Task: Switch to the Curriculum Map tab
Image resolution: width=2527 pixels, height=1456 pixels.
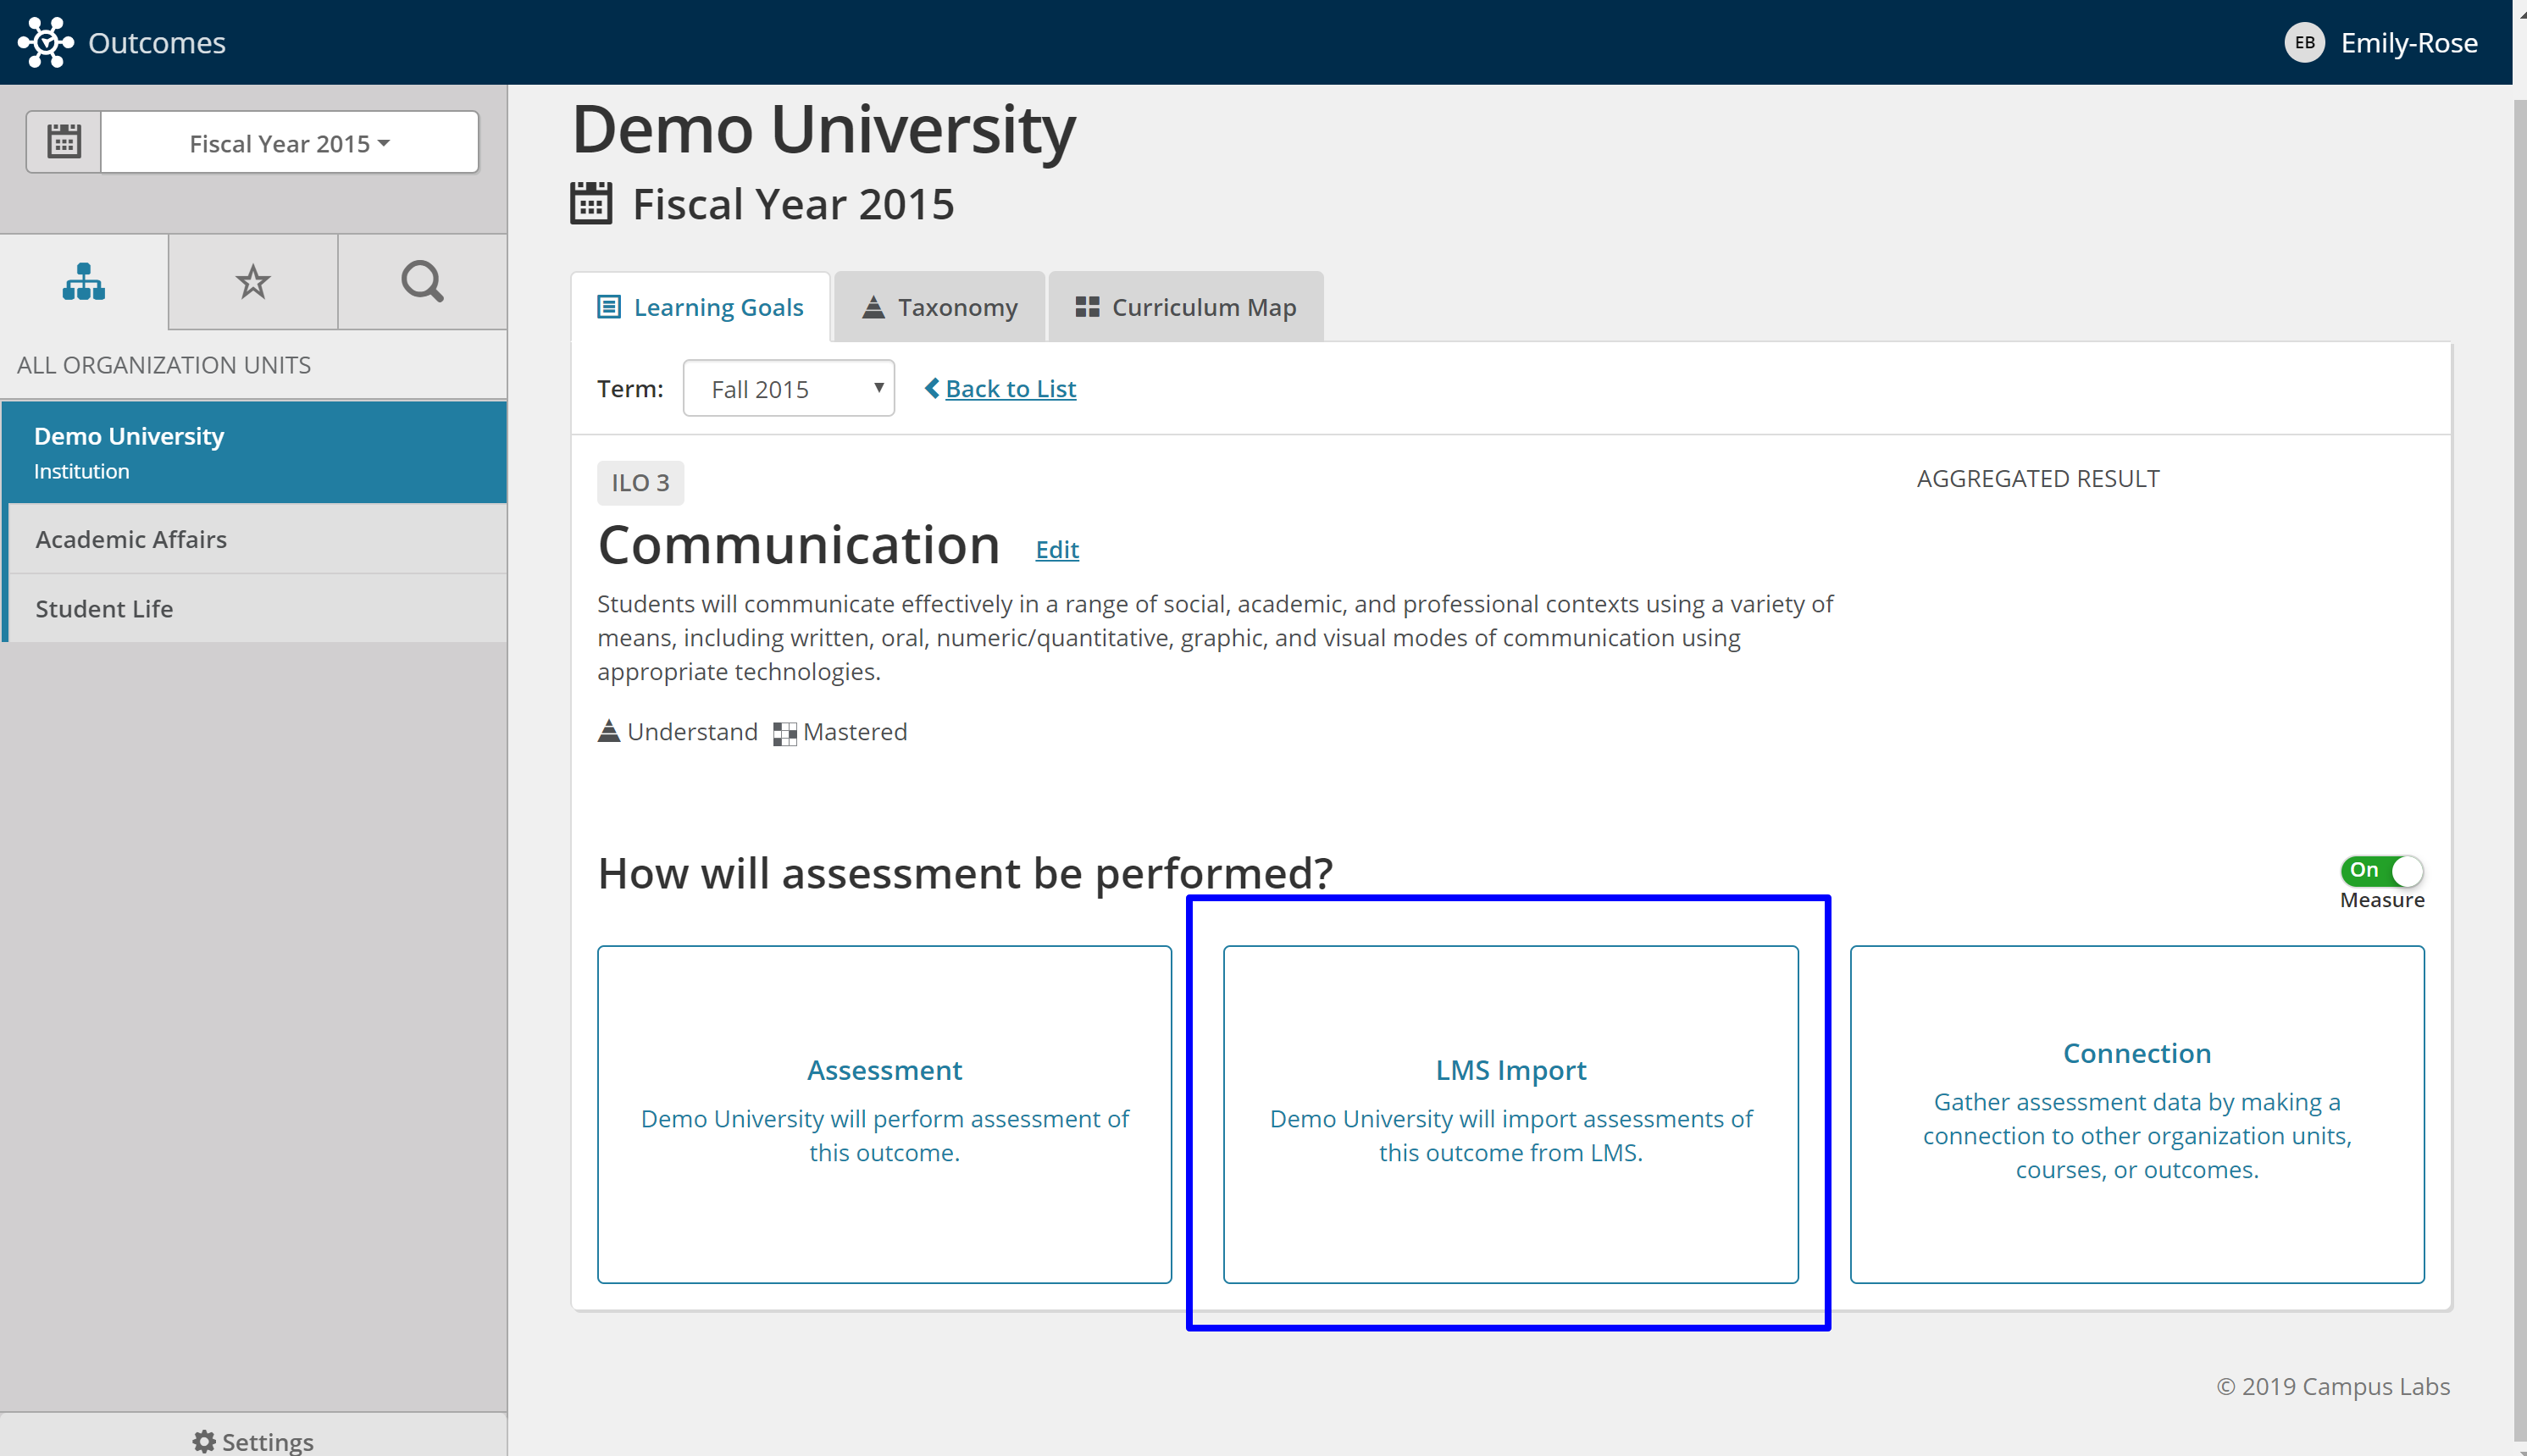Action: 1186,307
